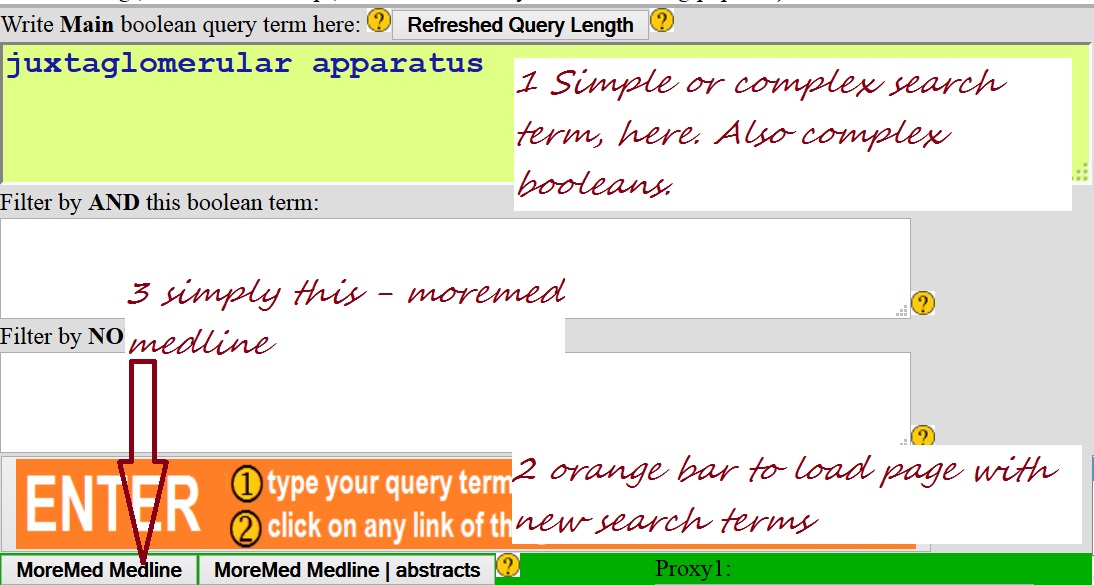Open help icon right of Refreshed Query Length
The image size is (1094, 585).
pos(661,21)
